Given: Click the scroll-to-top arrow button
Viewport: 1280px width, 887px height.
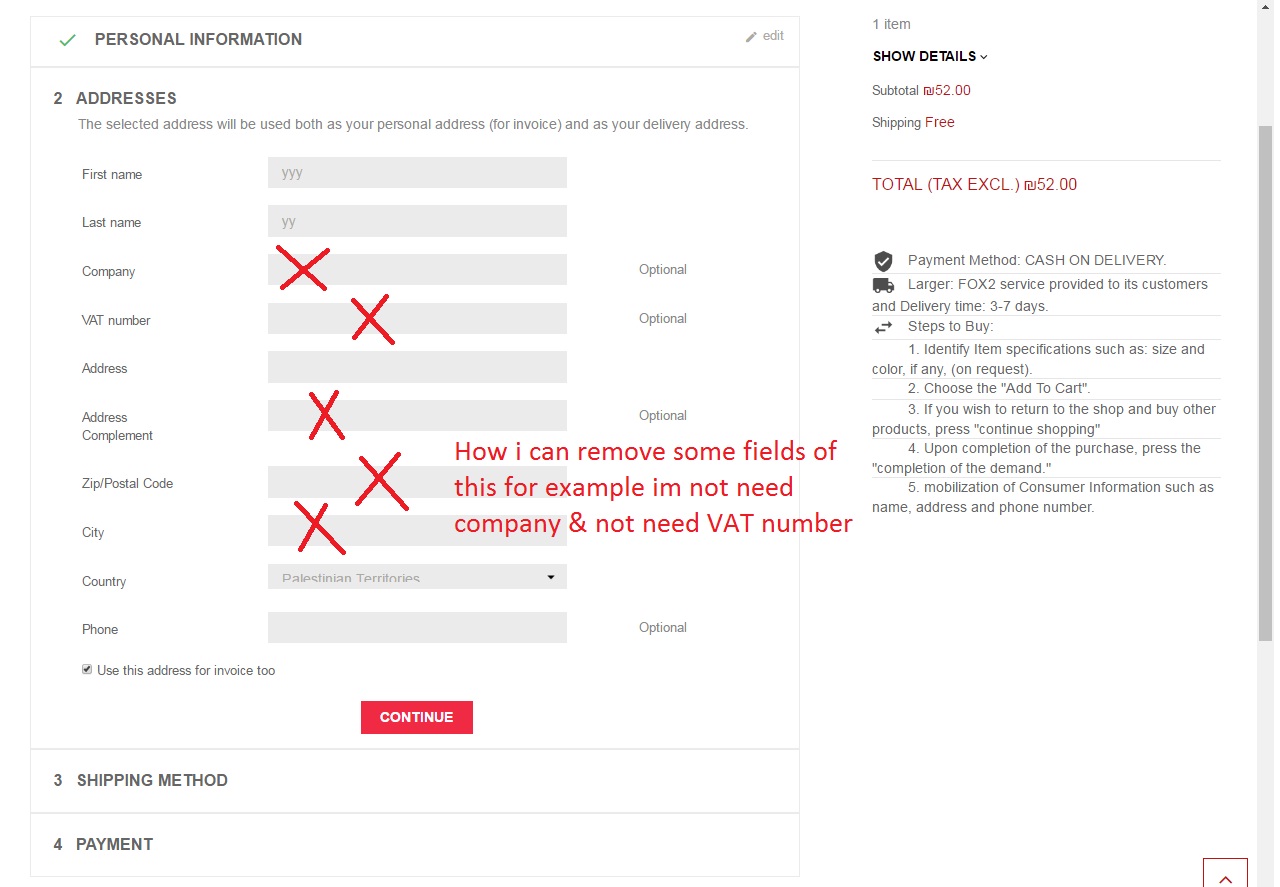Looking at the screenshot, I should (x=1225, y=873).
